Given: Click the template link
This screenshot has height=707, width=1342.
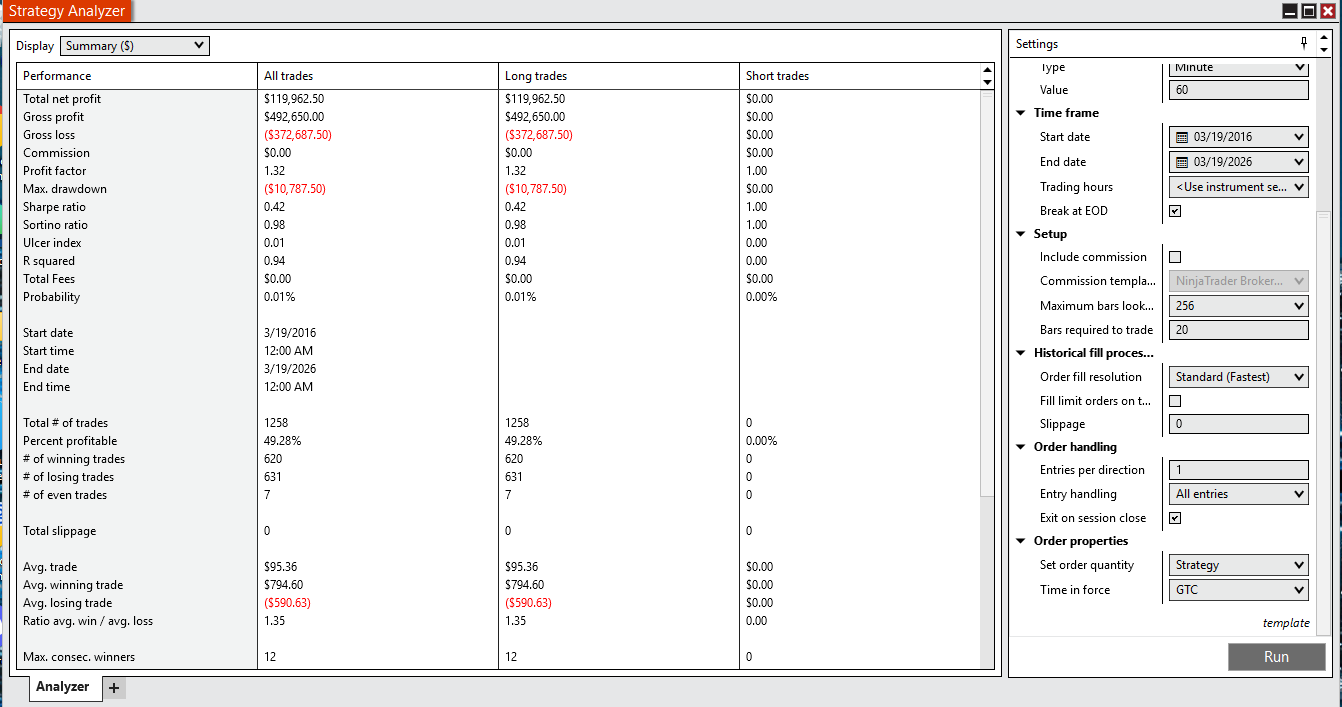Looking at the screenshot, I should (x=1286, y=622).
